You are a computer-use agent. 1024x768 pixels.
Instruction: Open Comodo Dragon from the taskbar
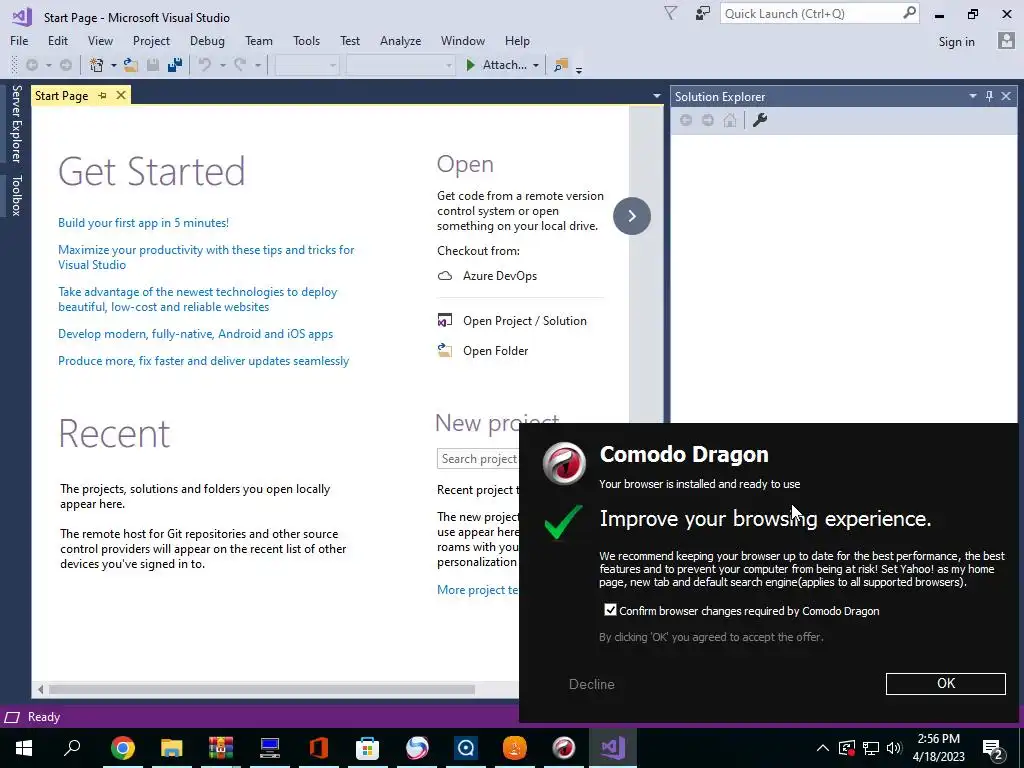click(x=564, y=748)
